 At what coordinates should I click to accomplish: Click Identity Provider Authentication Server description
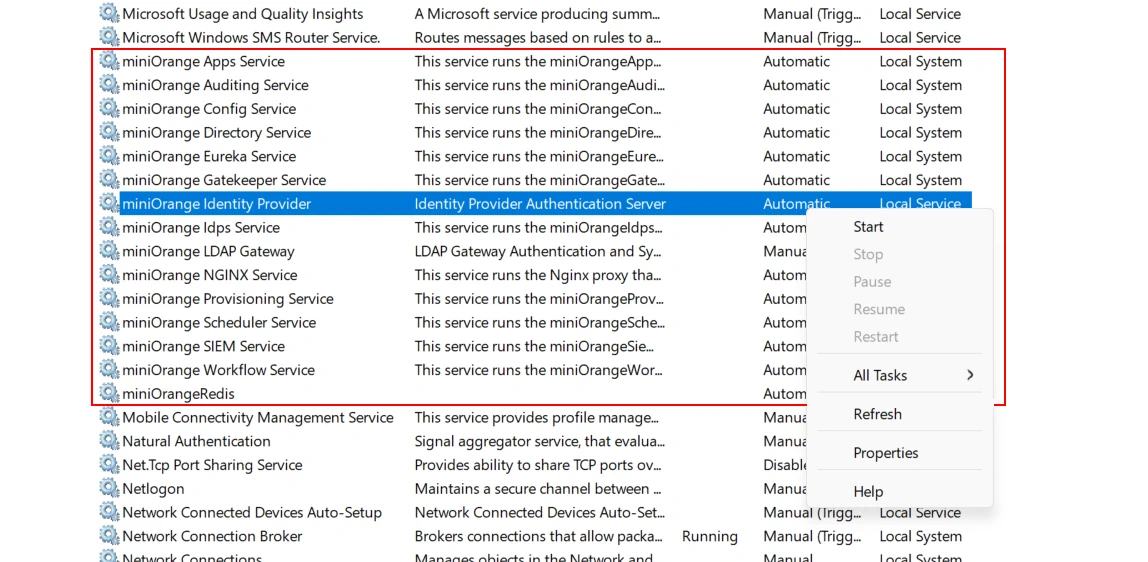(x=540, y=203)
